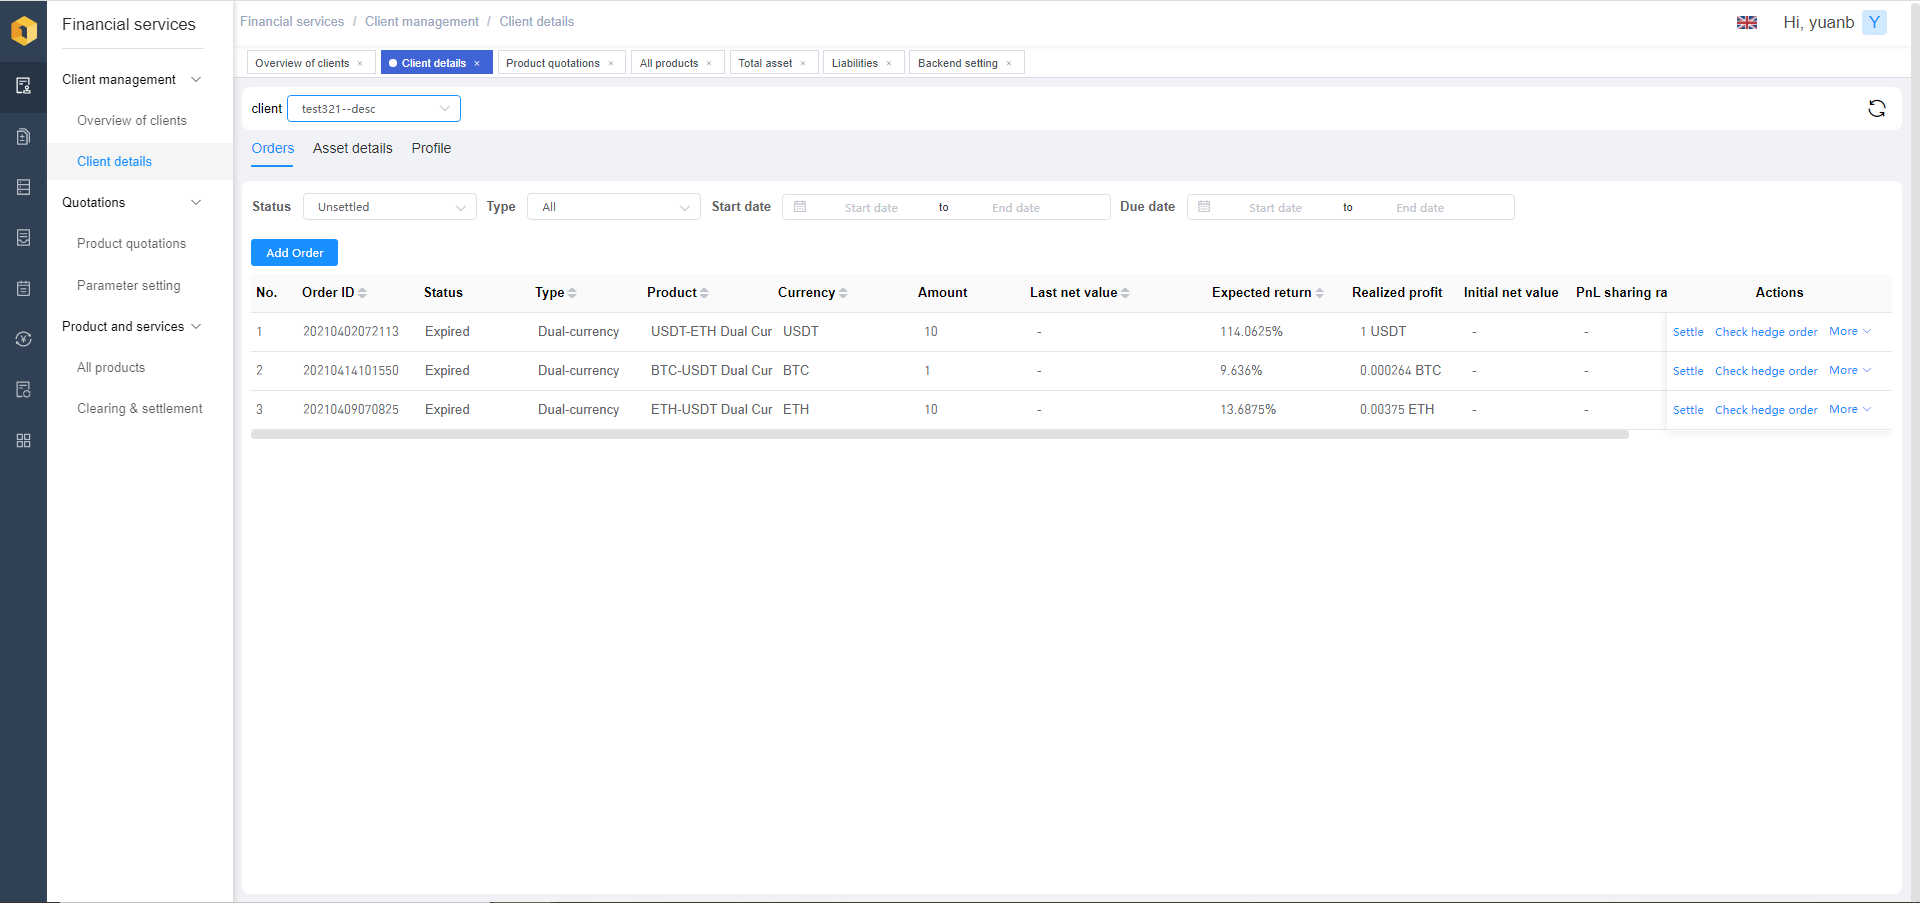Close the Liabilities tab
The image size is (1920, 903).
889,63
